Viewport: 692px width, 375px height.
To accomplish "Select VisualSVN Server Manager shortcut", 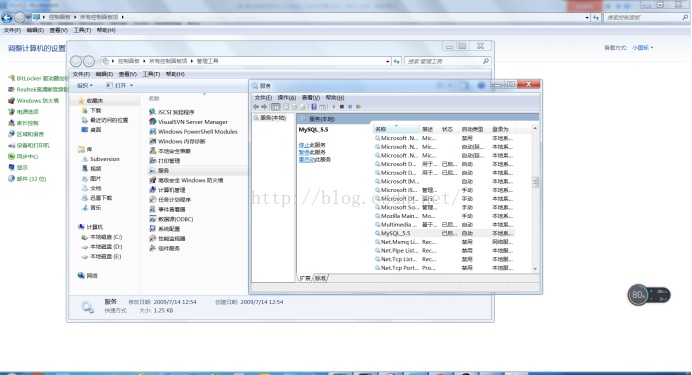I will pos(188,122).
